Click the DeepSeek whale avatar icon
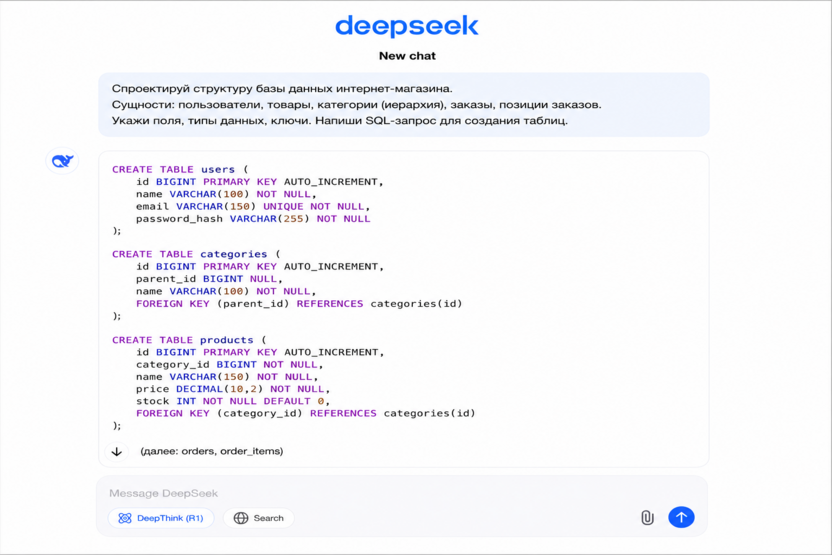Image resolution: width=832 pixels, height=555 pixels. [x=62, y=161]
